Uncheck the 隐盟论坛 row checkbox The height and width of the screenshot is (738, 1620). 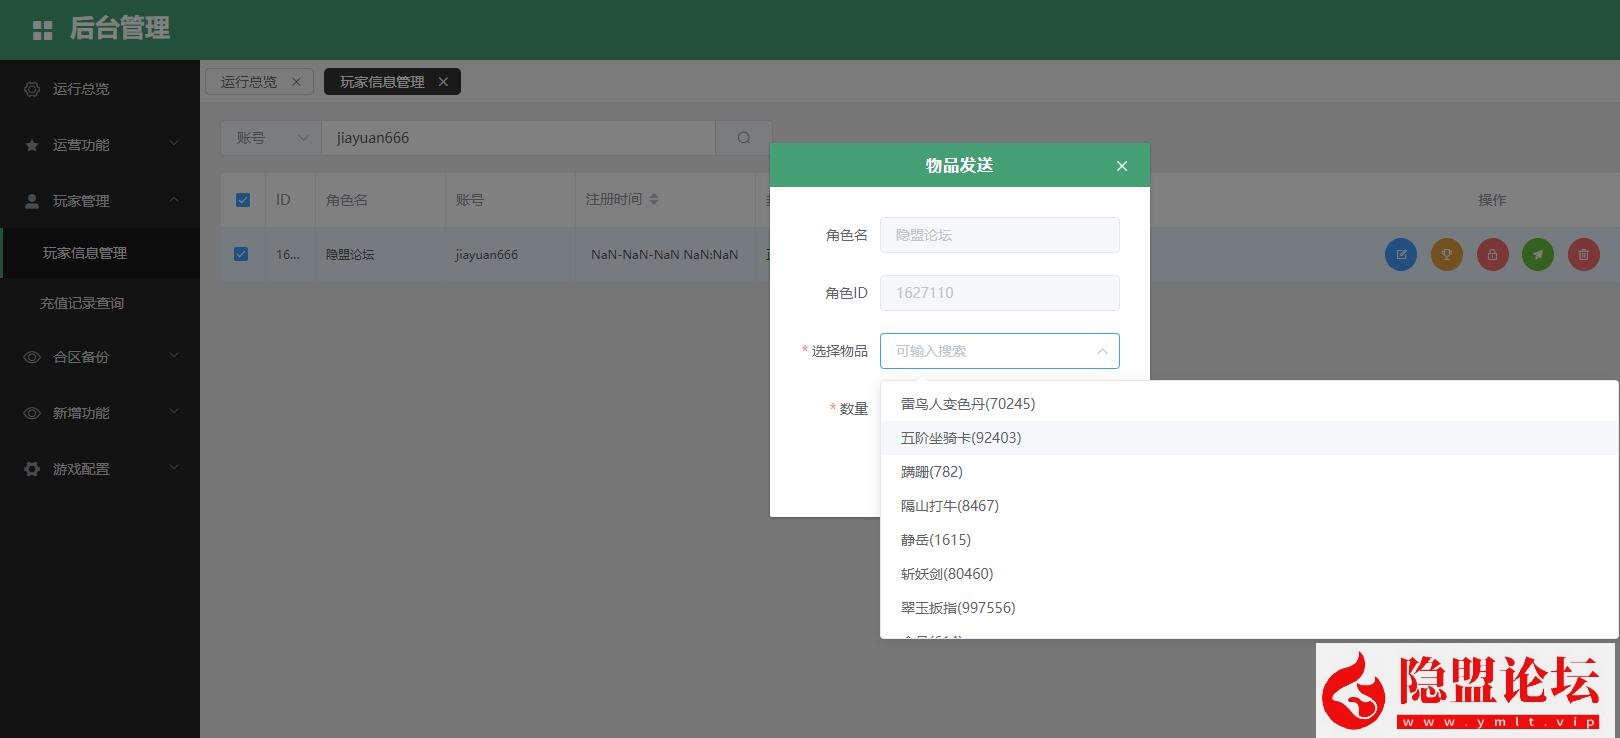point(241,254)
